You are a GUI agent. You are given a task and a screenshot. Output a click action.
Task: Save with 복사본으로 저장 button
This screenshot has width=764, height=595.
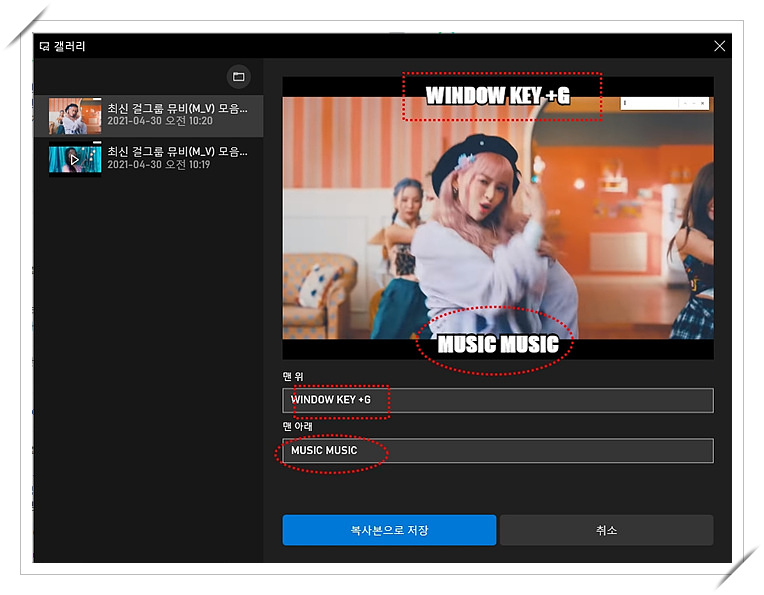pos(389,530)
